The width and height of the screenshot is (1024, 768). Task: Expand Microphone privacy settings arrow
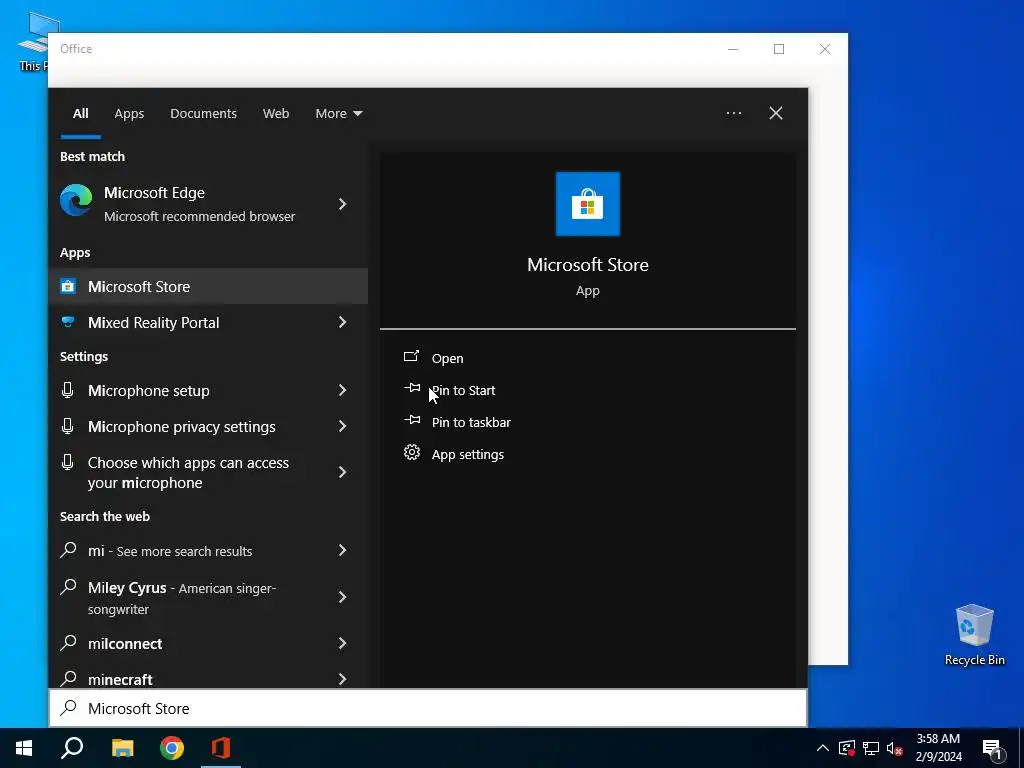coord(343,426)
